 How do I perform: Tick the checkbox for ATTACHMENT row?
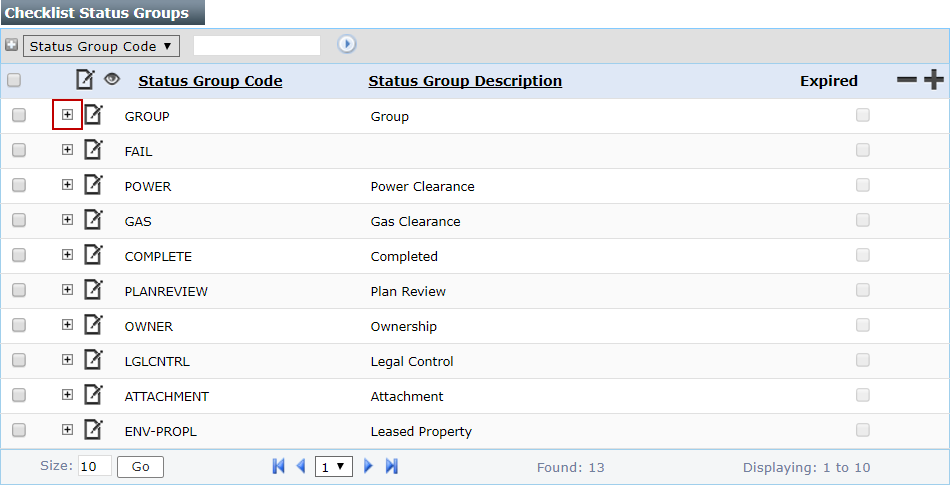[19, 395]
